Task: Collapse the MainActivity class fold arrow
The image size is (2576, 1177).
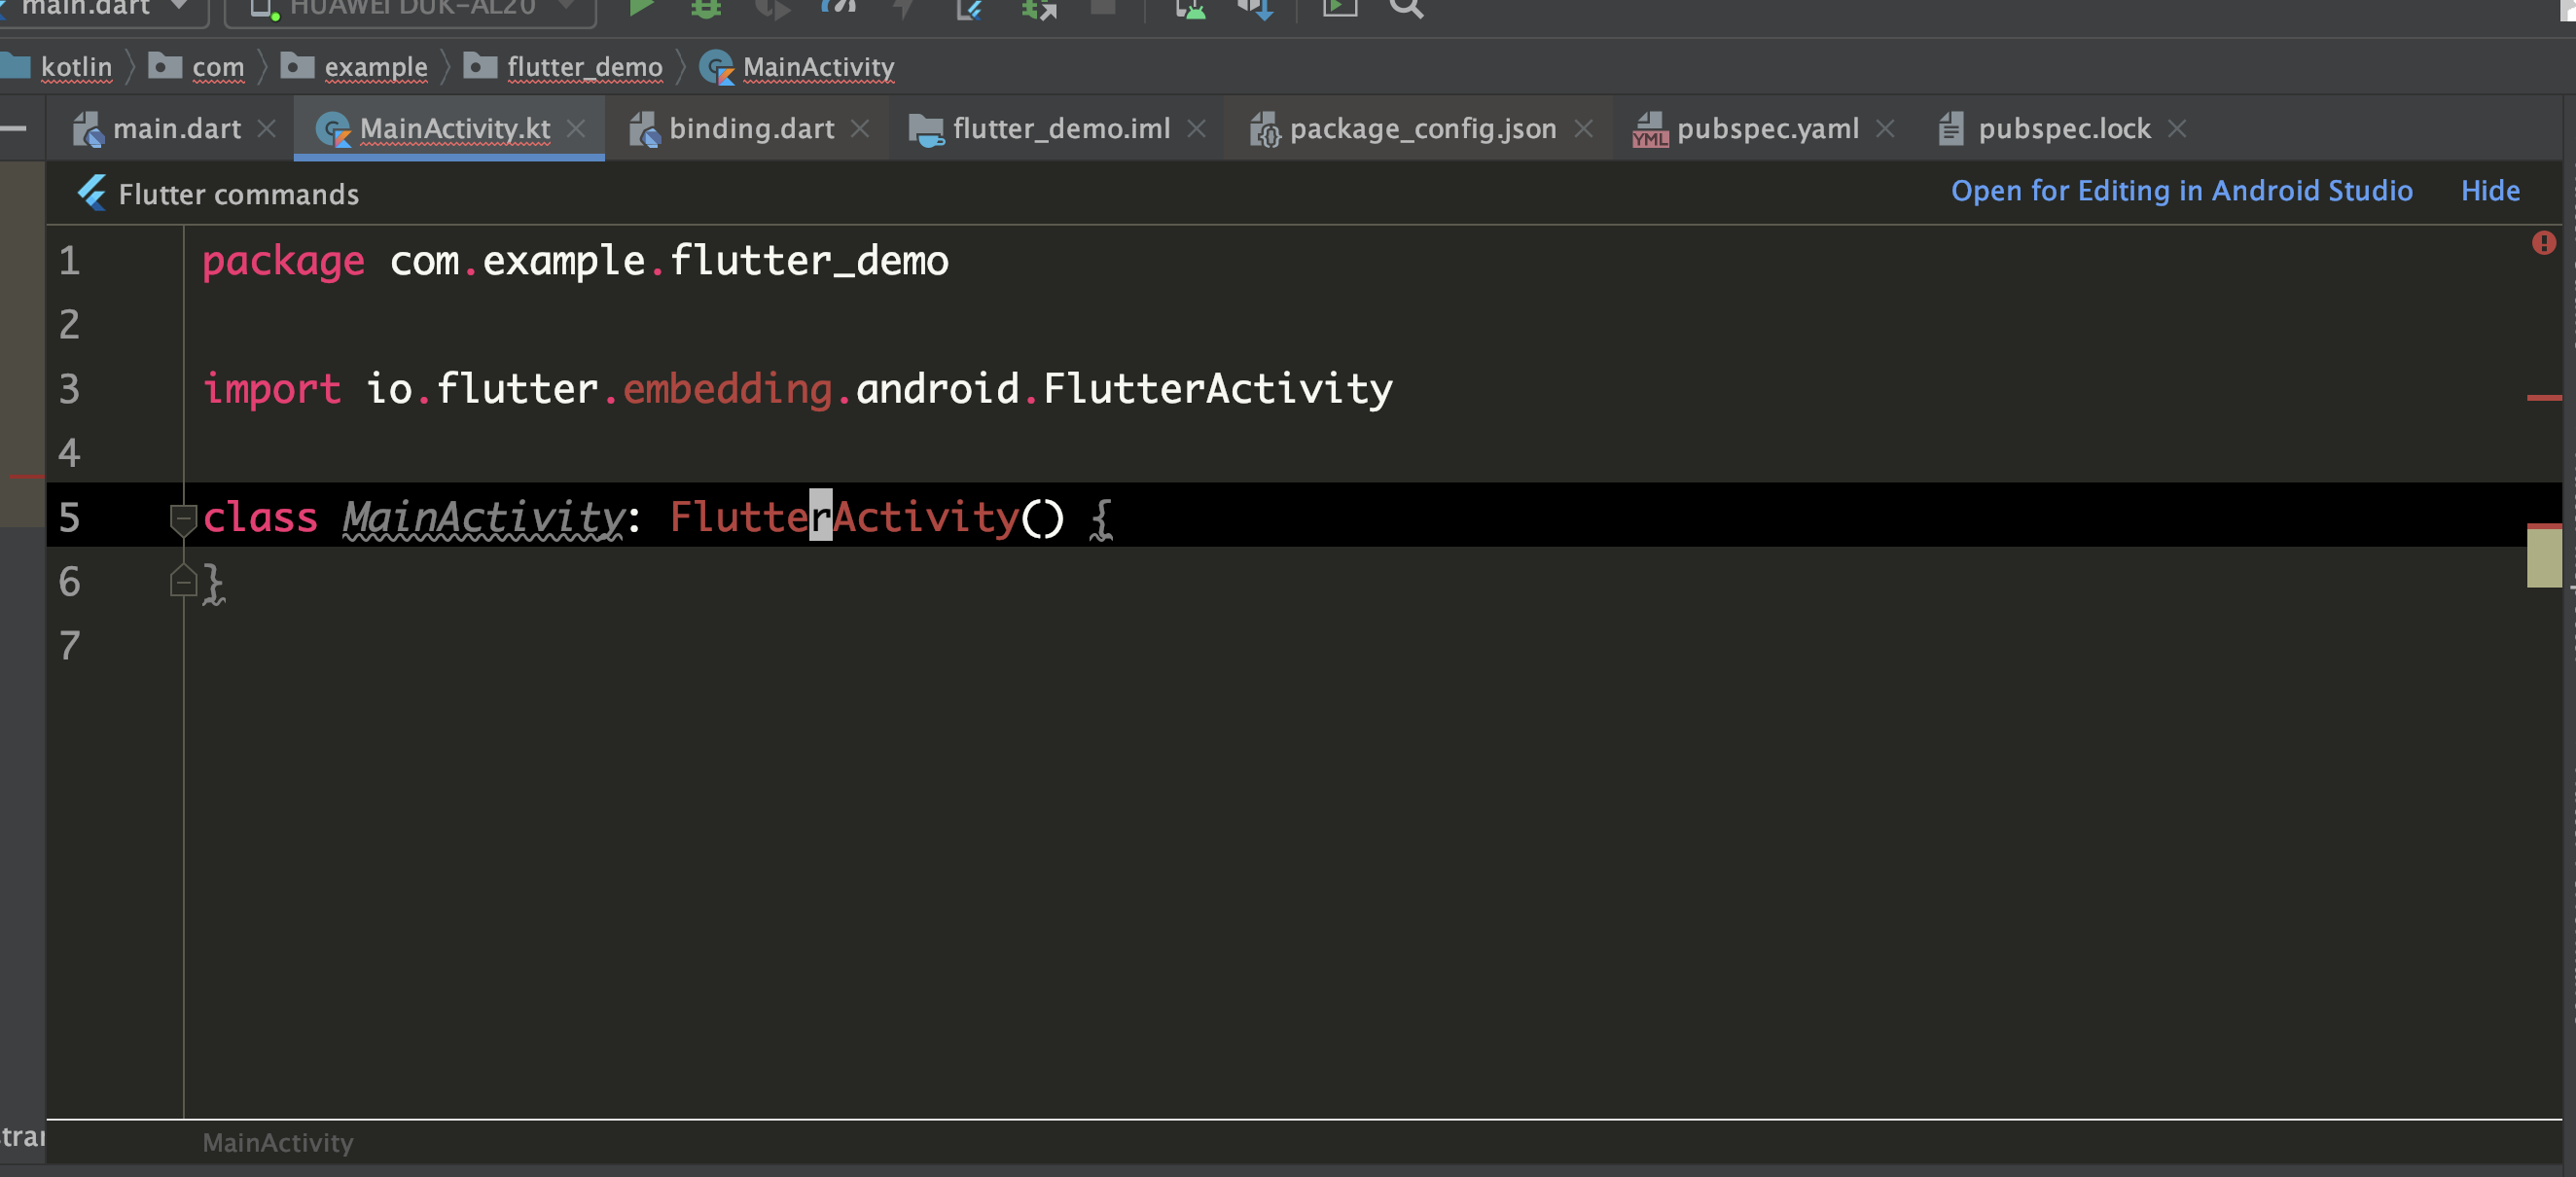Action: (183, 517)
